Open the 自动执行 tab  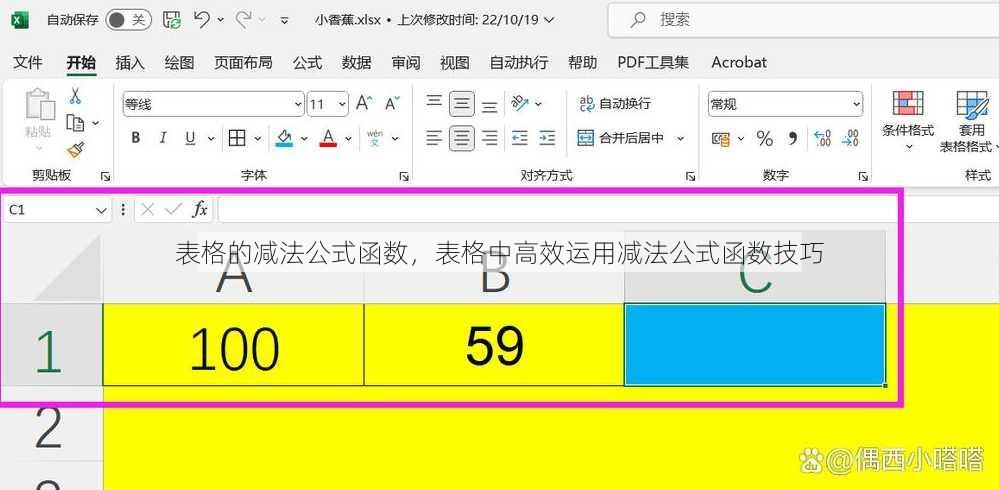519,62
